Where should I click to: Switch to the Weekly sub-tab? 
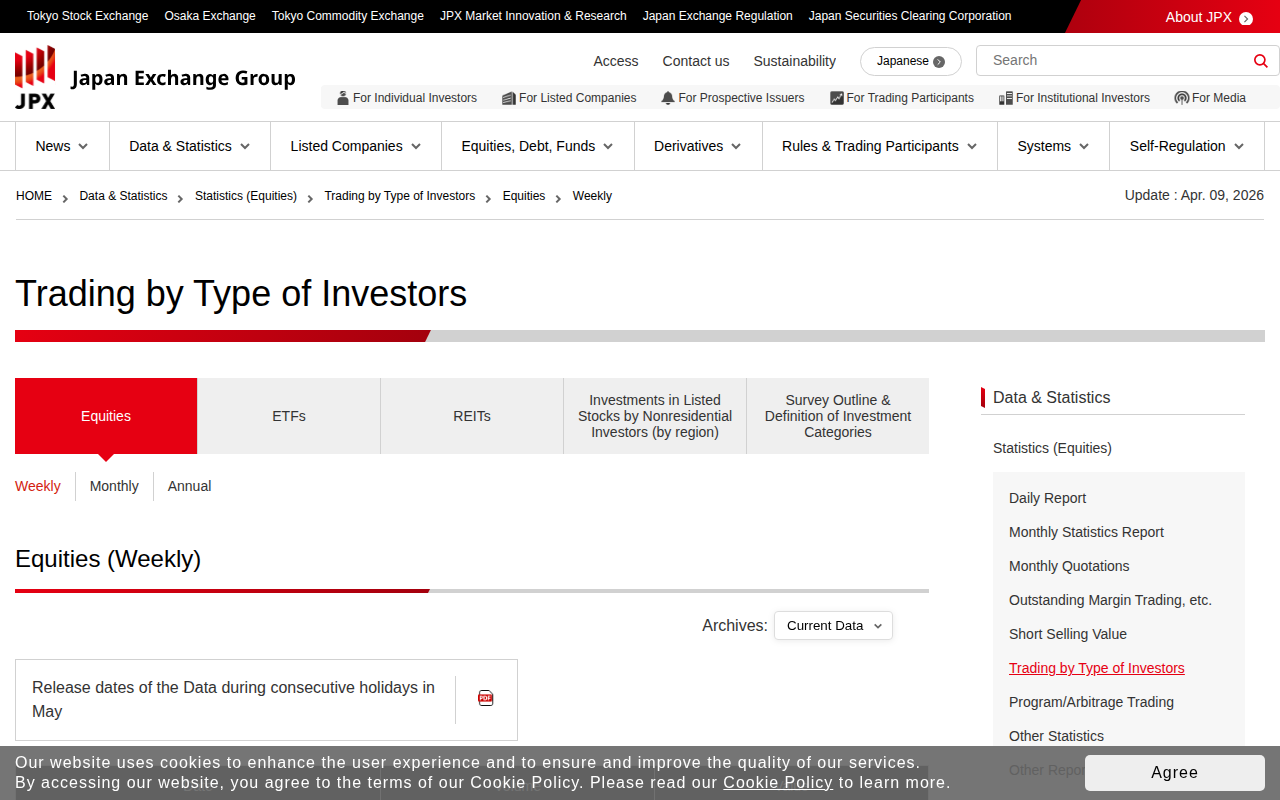(38, 486)
